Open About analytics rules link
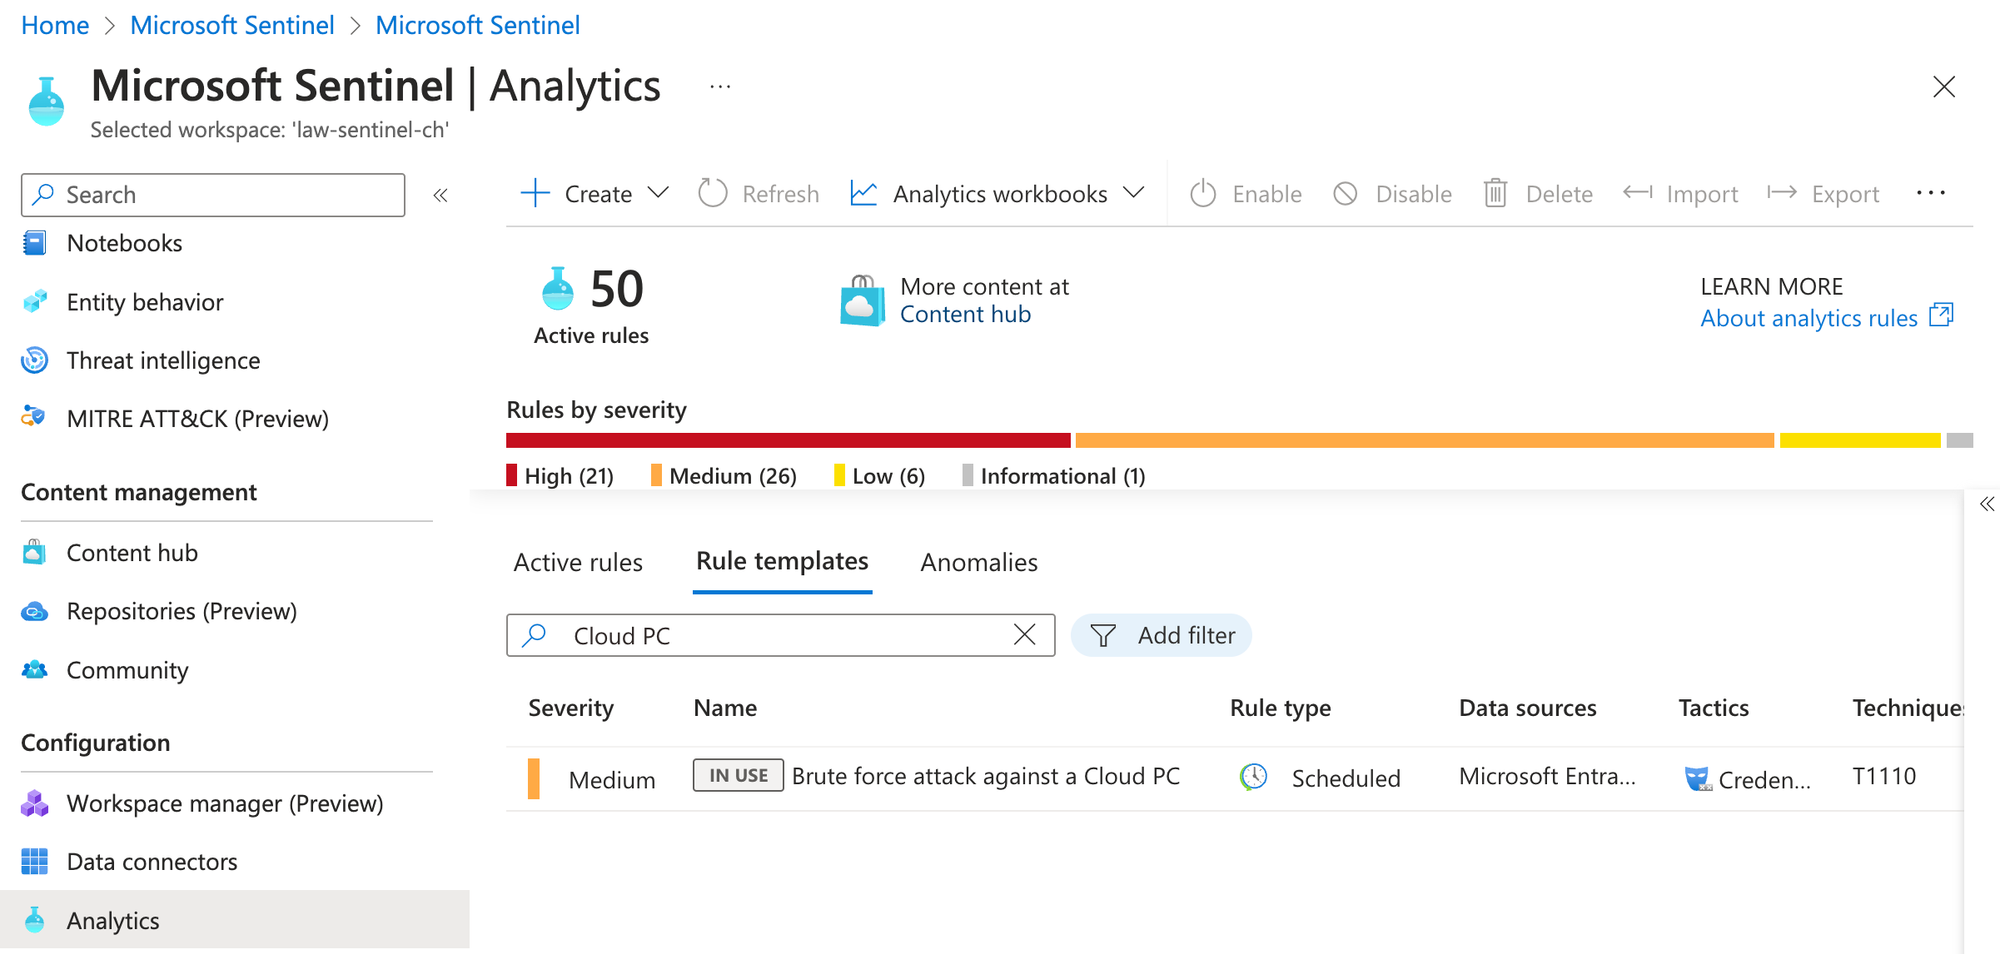The width and height of the screenshot is (2000, 954). [x=1809, y=318]
